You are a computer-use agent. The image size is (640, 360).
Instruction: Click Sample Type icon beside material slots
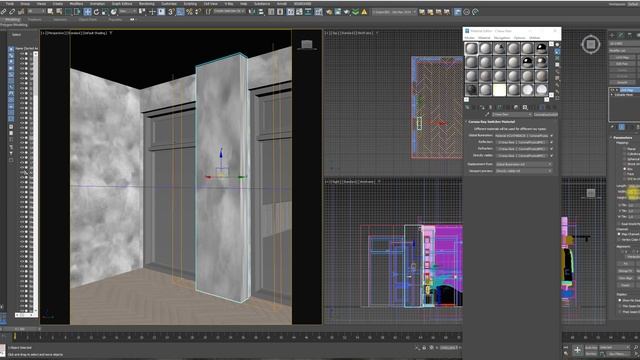(558, 44)
